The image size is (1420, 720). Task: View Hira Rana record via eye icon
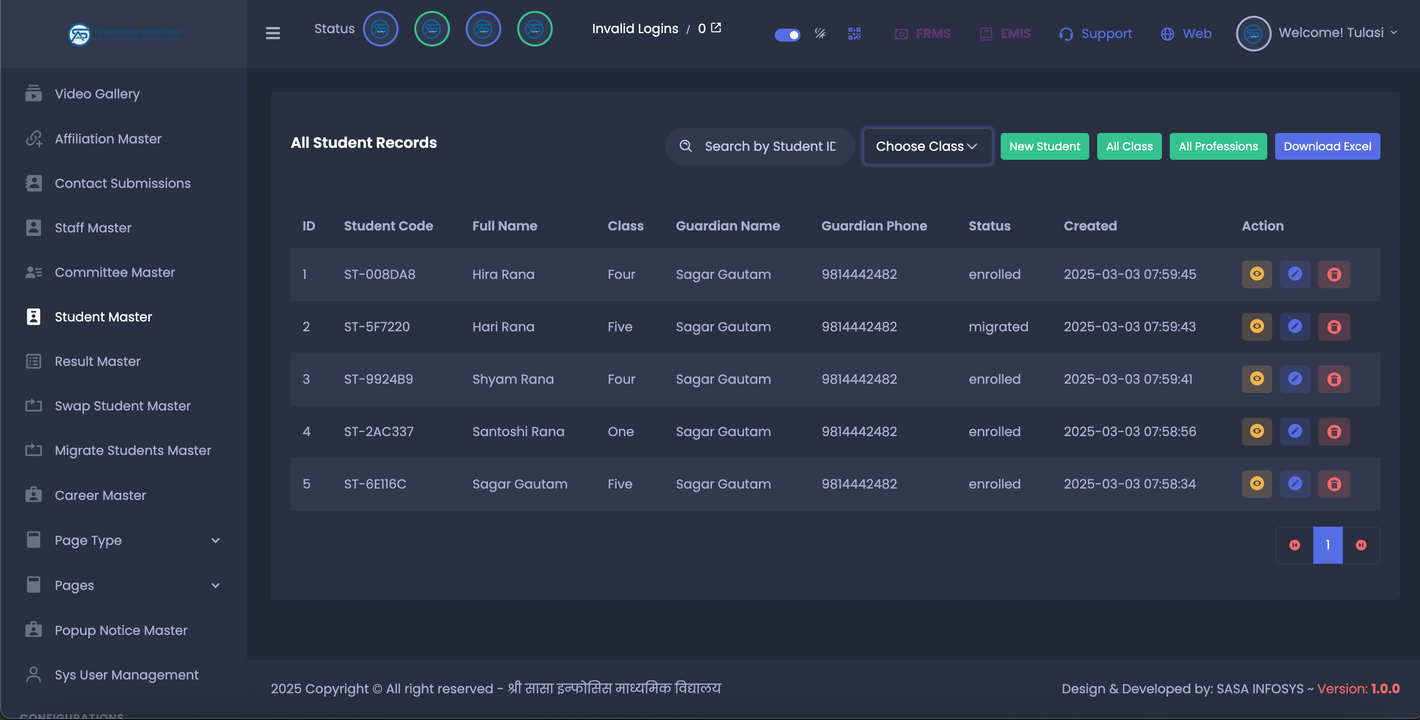[1257, 274]
